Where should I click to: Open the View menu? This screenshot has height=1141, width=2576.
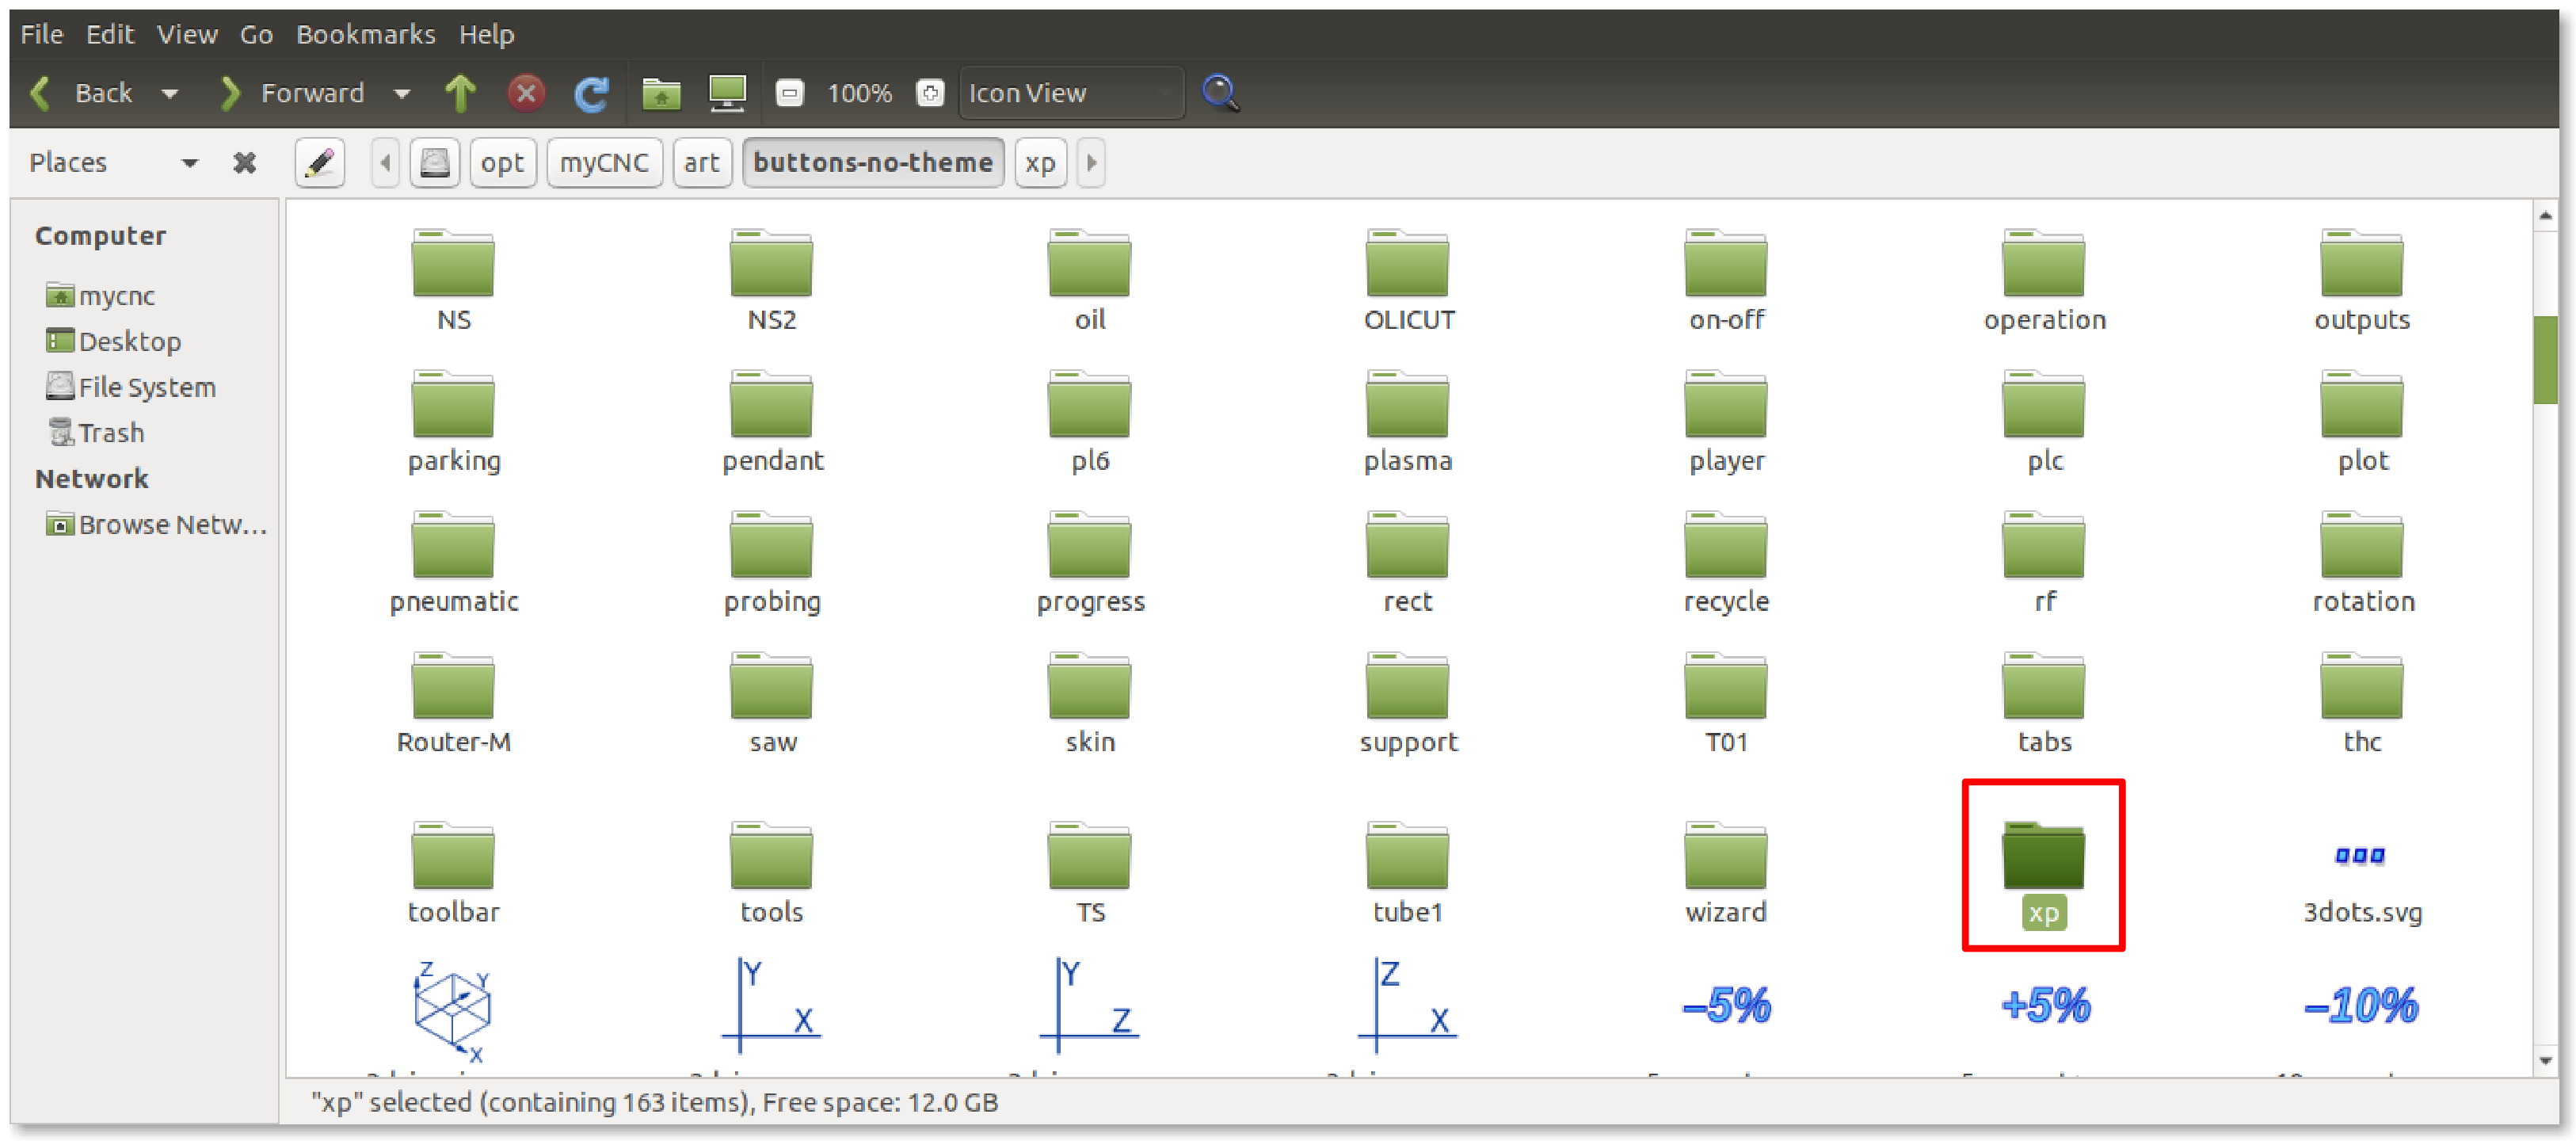[186, 34]
